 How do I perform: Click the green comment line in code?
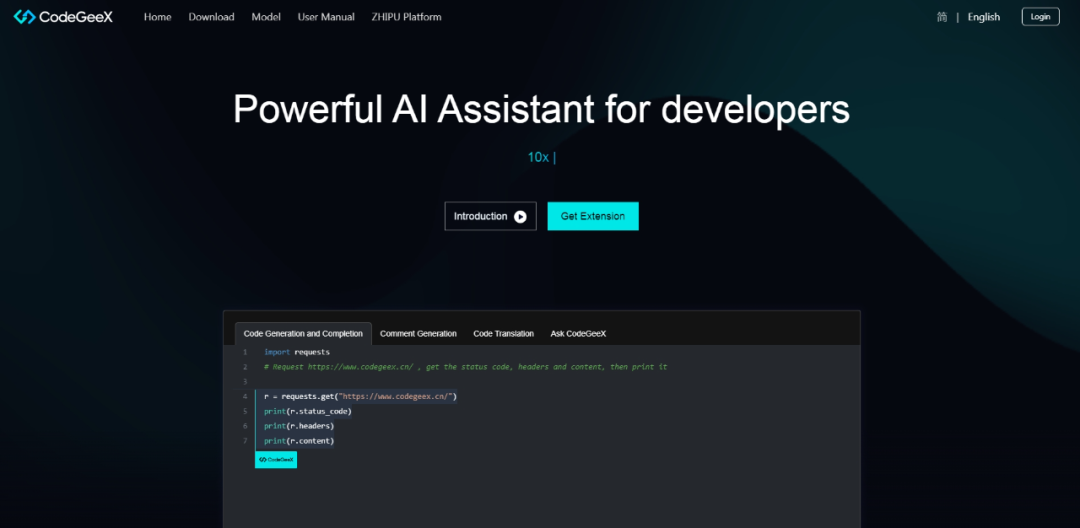click(x=465, y=367)
